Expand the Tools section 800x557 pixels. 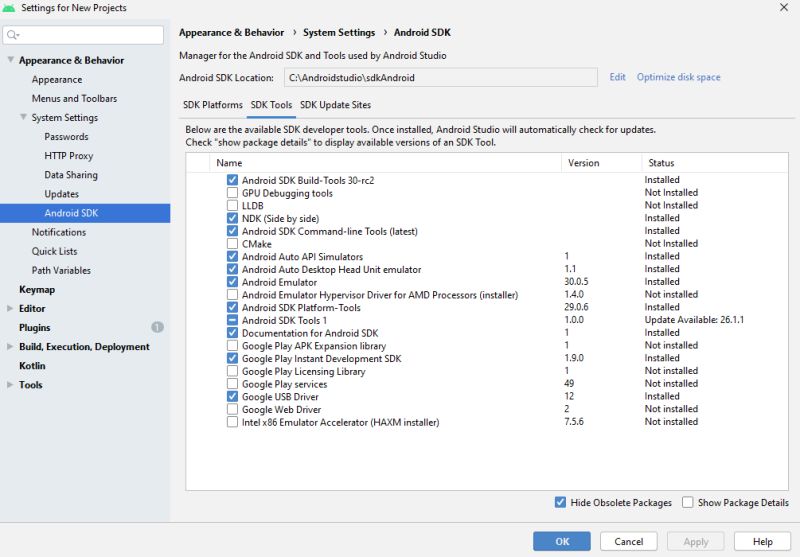pos(10,385)
